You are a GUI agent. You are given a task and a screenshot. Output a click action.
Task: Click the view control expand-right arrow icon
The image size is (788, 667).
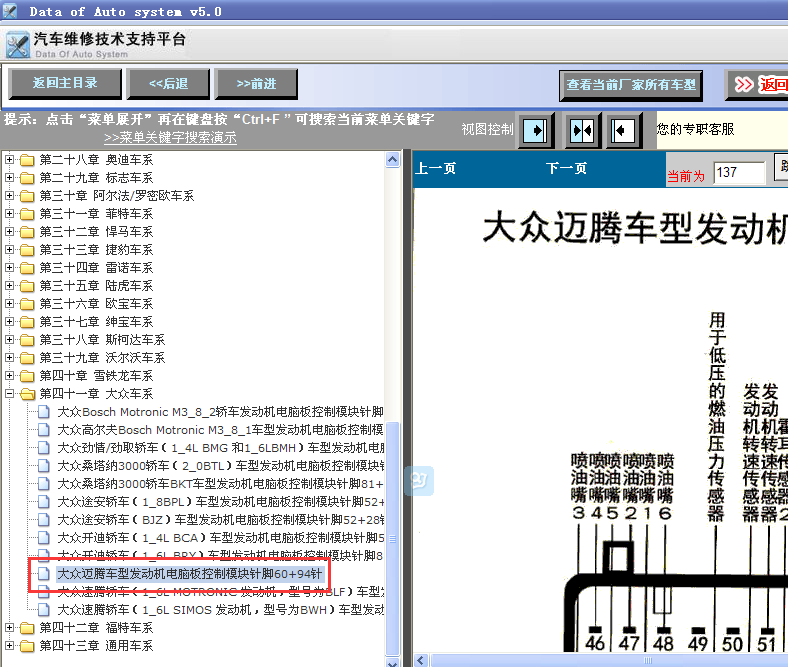536,131
